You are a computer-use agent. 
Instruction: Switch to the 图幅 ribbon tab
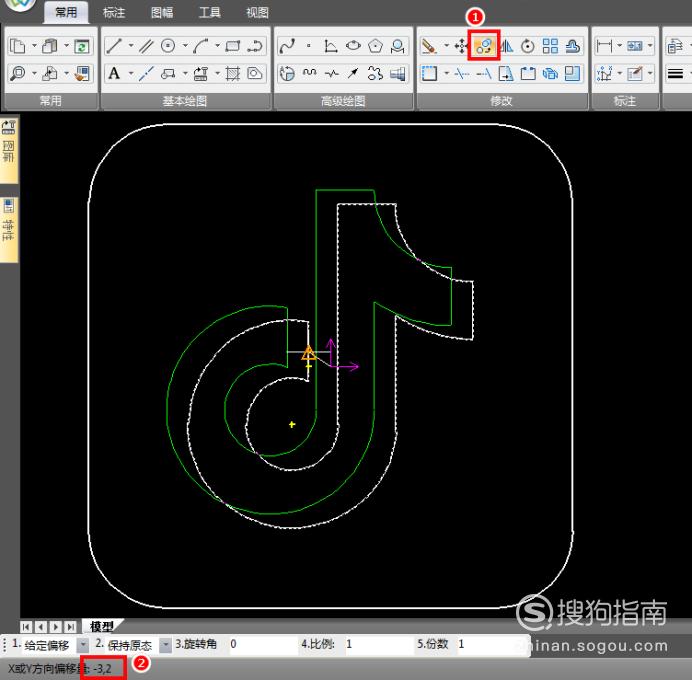coord(162,12)
